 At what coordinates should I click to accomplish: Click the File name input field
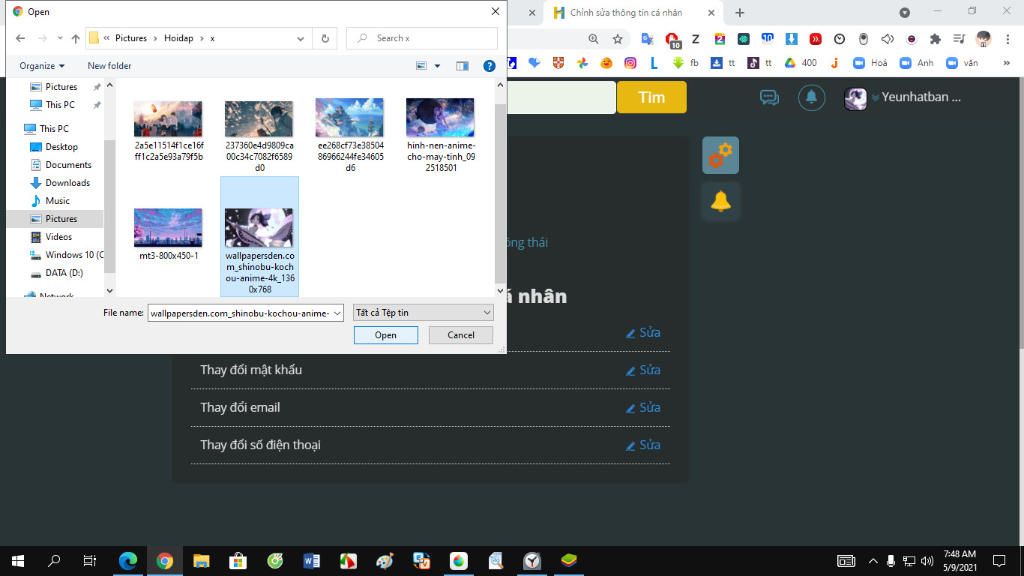[x=240, y=313]
